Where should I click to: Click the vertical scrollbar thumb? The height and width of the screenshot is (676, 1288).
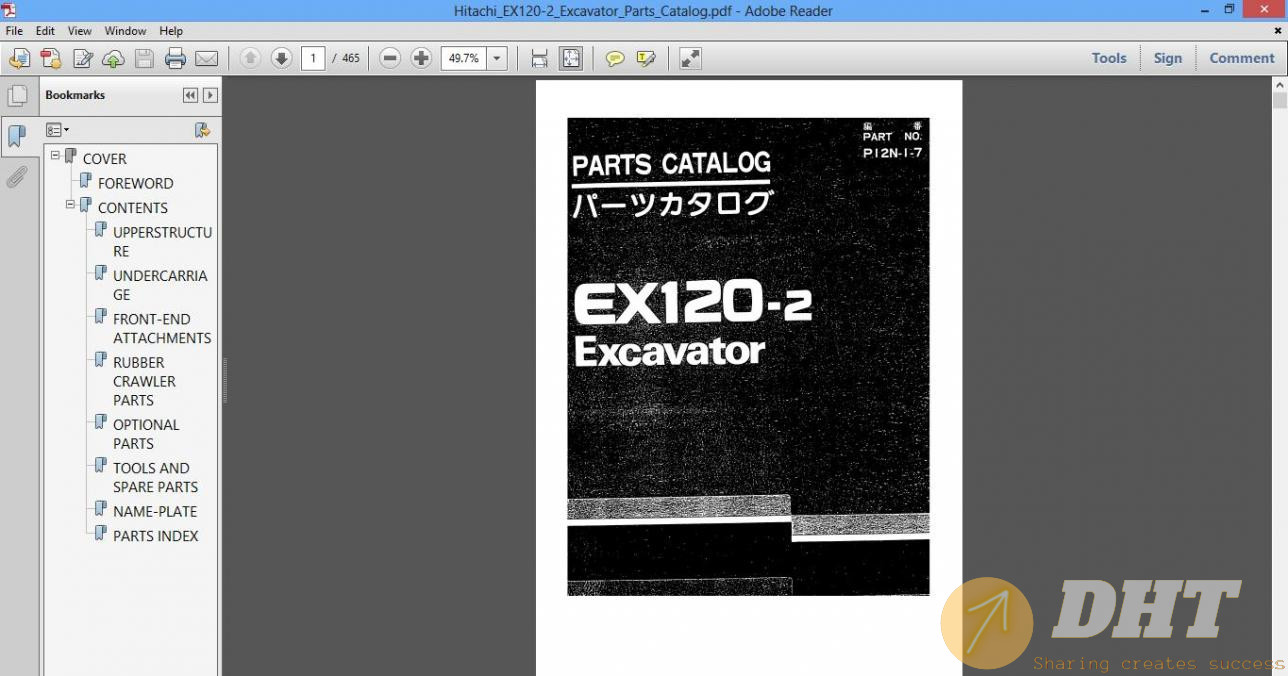click(x=1279, y=100)
